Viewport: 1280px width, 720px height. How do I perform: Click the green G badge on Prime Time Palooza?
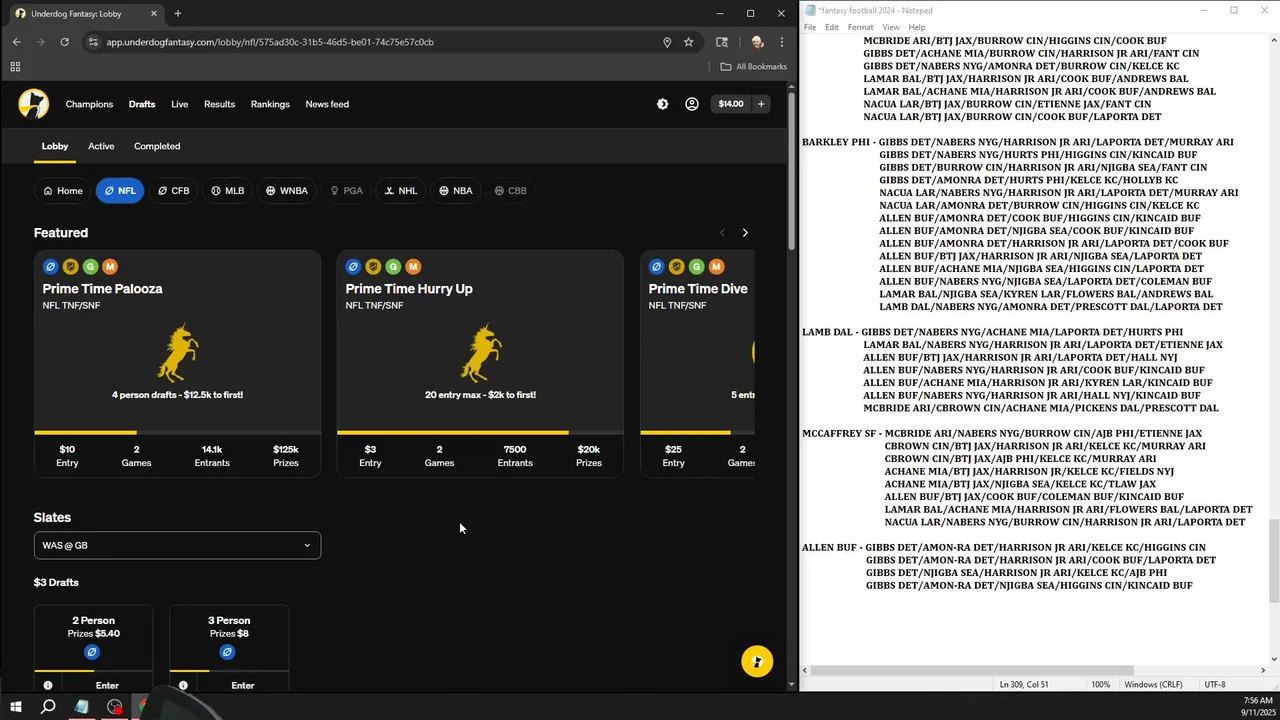click(90, 267)
